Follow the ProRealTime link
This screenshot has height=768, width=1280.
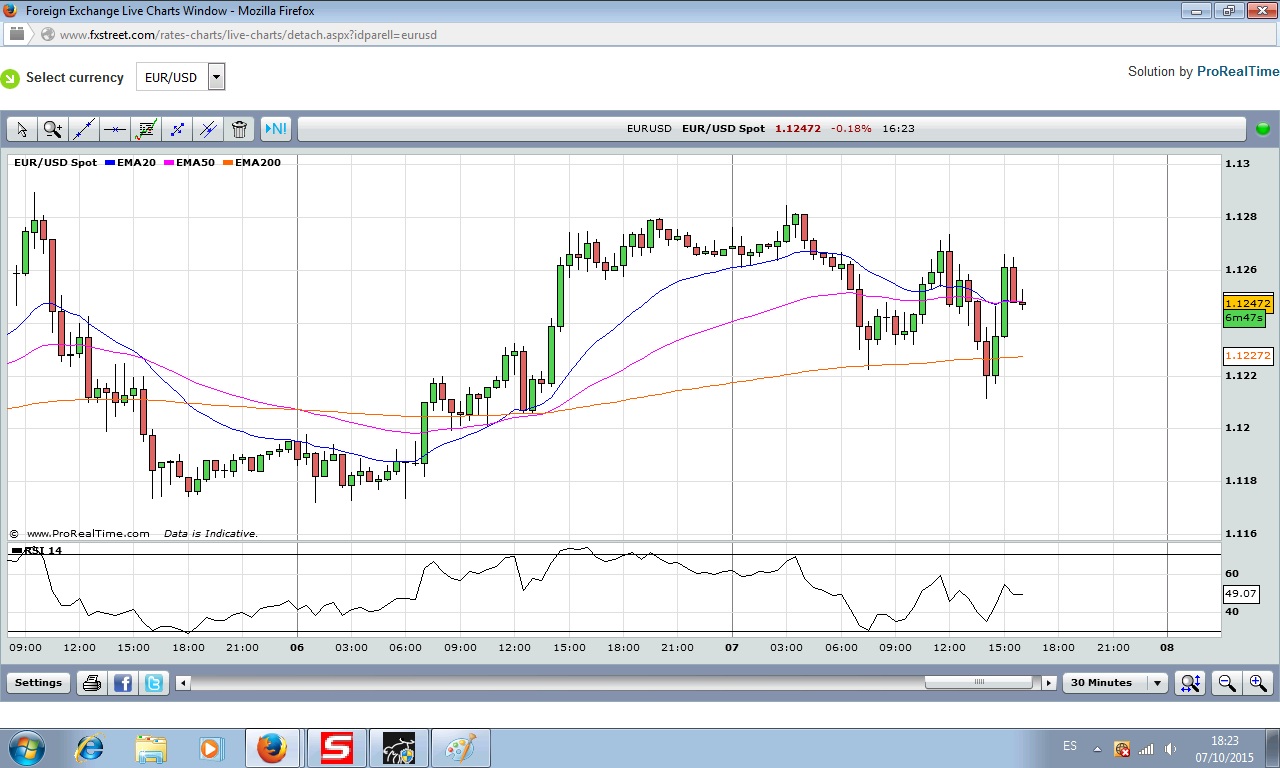1237,71
